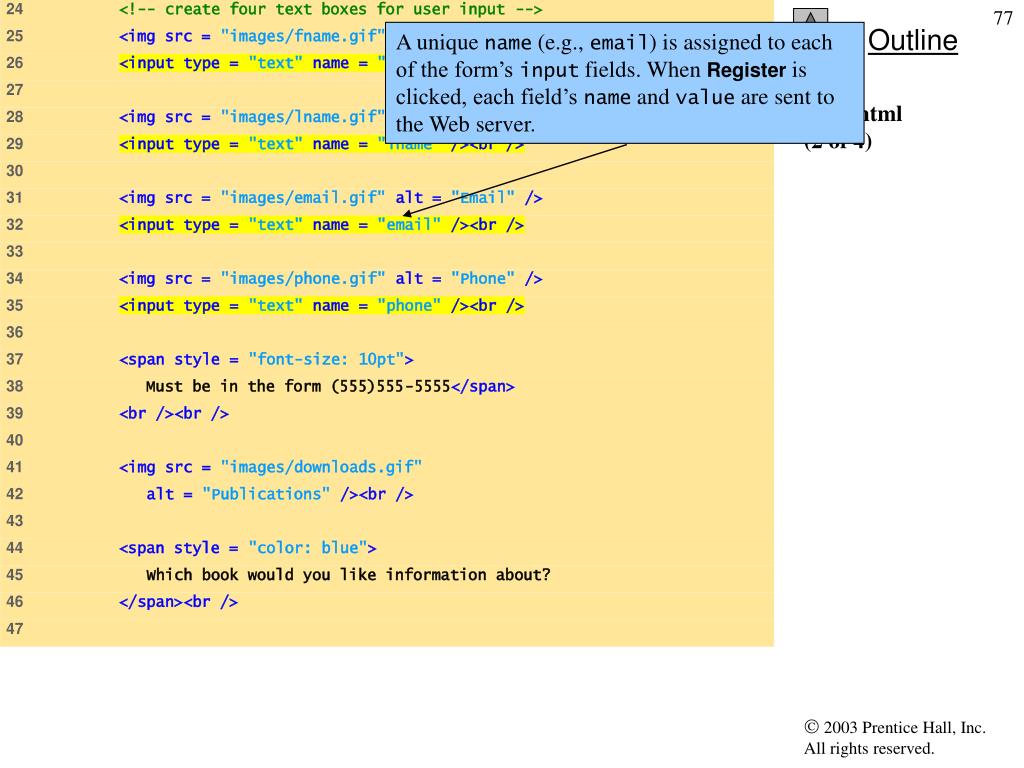This screenshot has height=768, width=1024.
Task: Click line number 33
Action: point(14,251)
